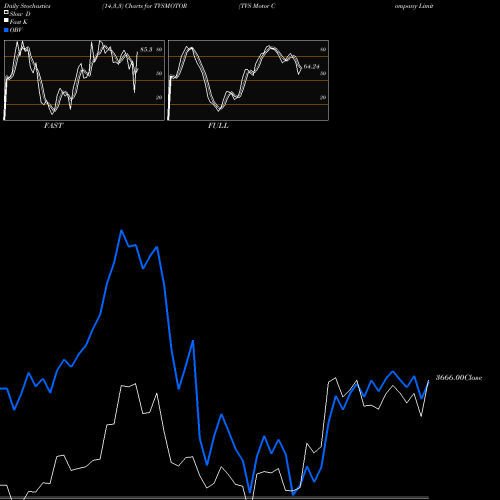Click the 50 axis label in FULL chart
500x500 pixels.
(x=323, y=73)
